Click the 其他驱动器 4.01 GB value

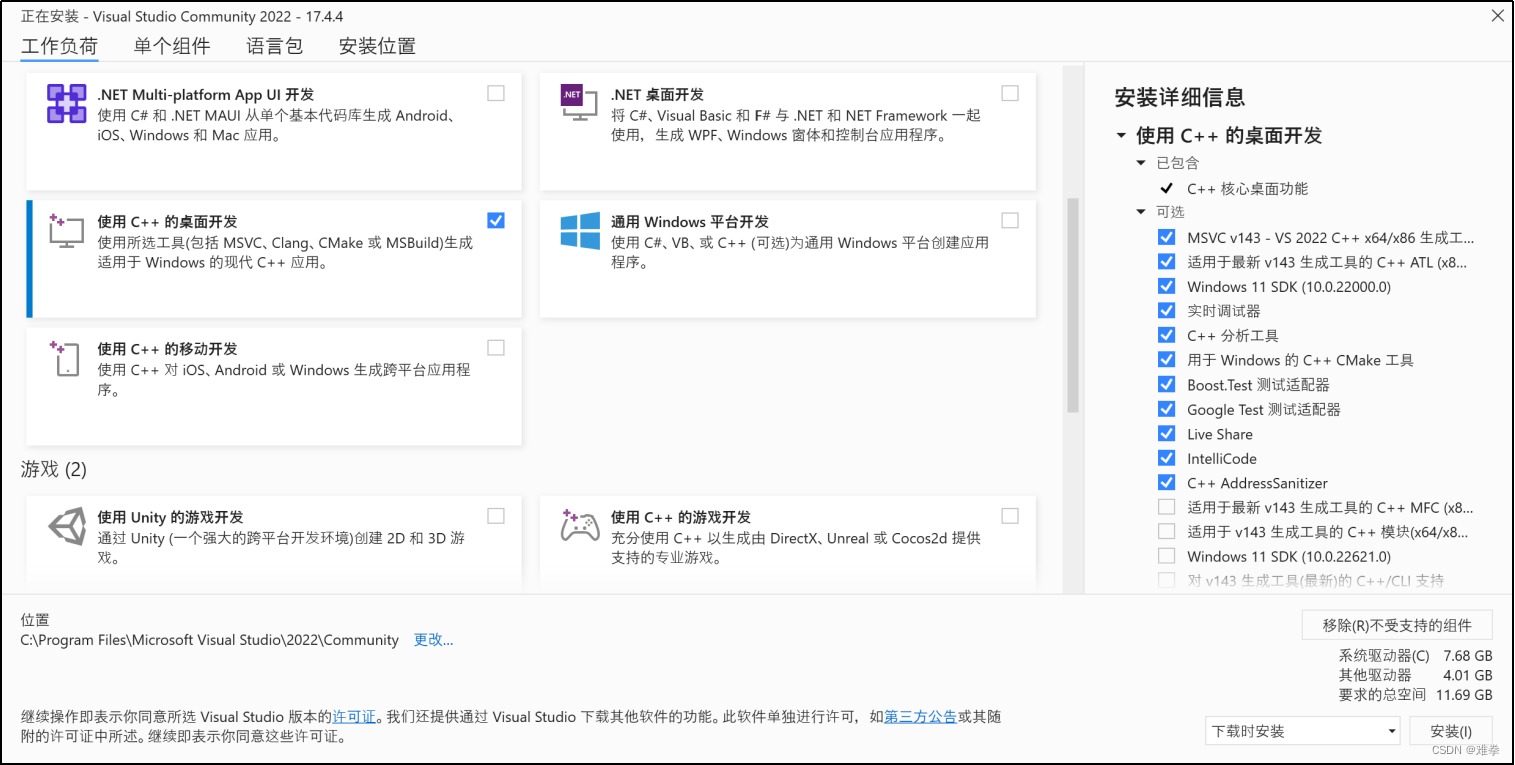(x=1468, y=675)
